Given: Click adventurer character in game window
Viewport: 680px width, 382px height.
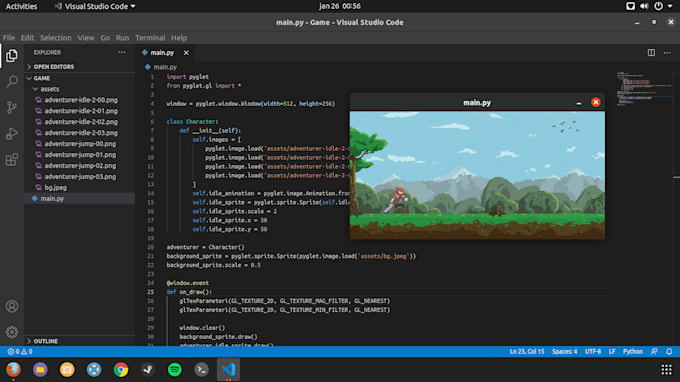Looking at the screenshot, I should pos(396,200).
